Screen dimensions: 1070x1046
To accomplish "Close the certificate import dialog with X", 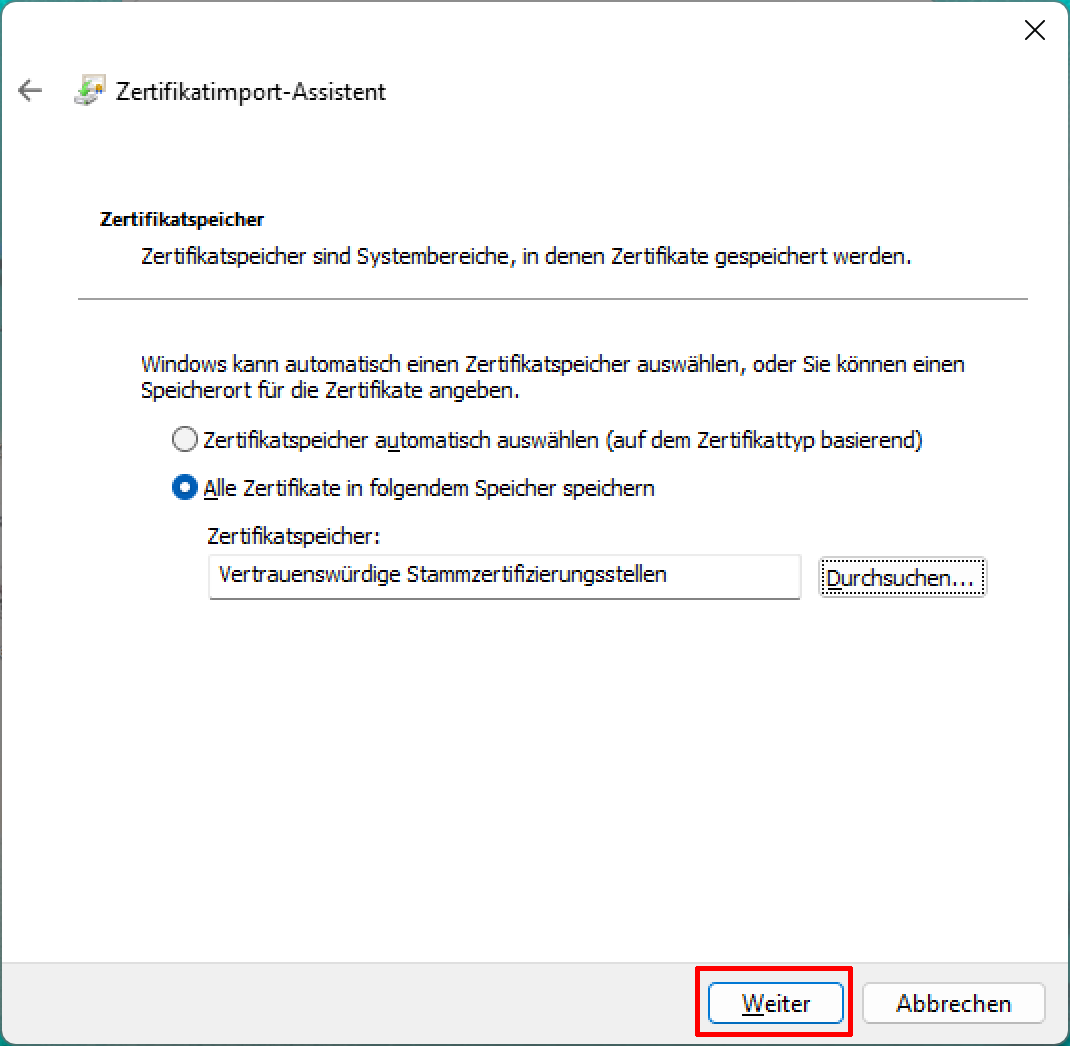I will (x=1035, y=30).
